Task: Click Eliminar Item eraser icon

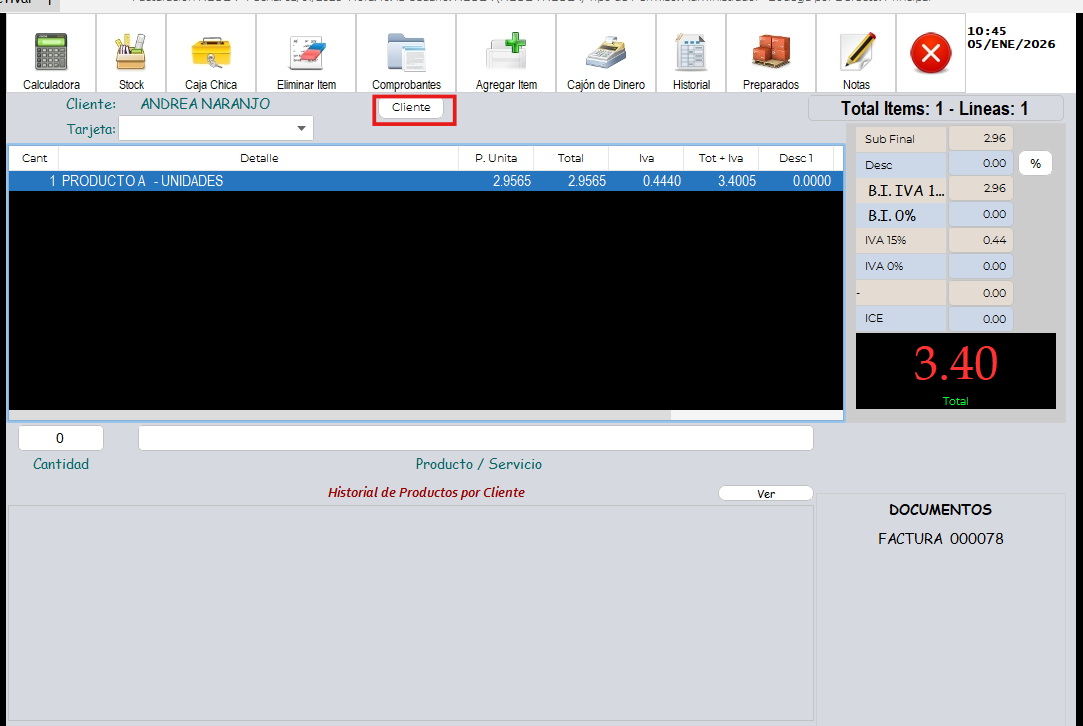Action: click(306, 55)
